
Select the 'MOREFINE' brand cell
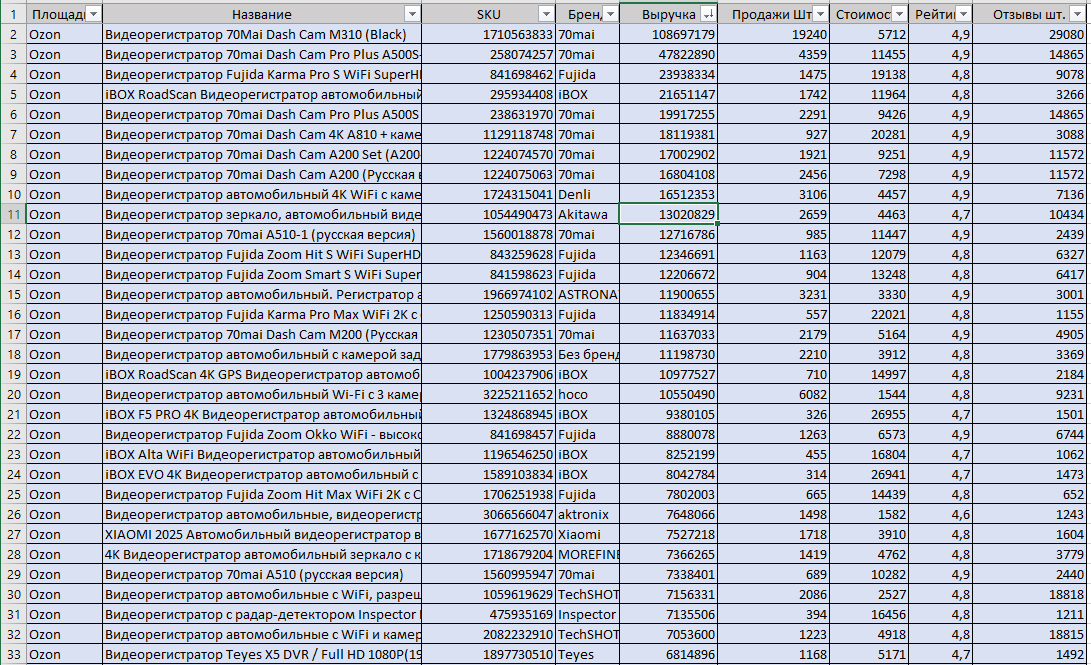click(587, 554)
